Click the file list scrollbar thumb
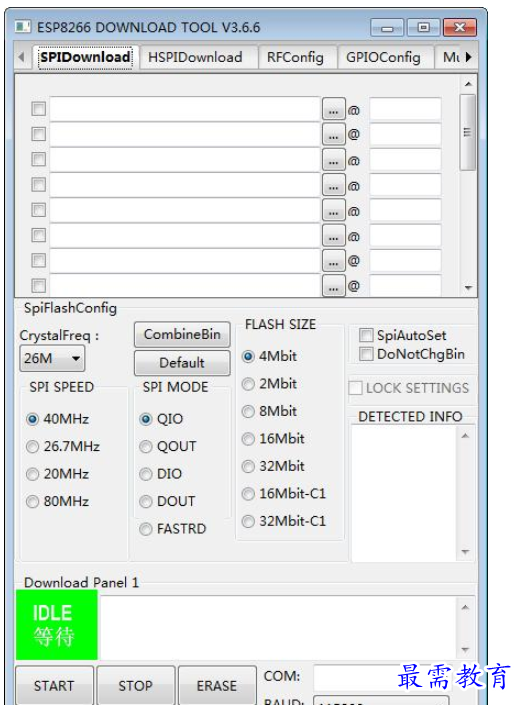This screenshot has height=708, width=519. point(468,132)
